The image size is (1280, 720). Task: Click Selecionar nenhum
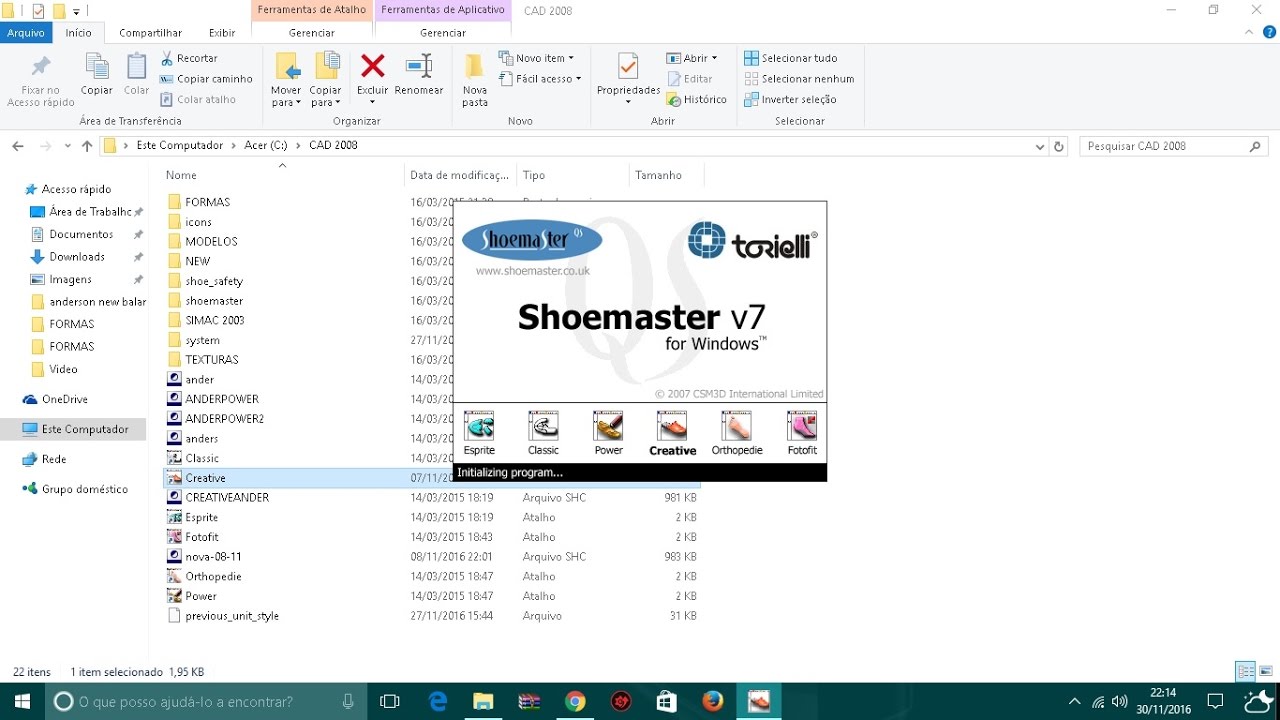pyautogui.click(x=799, y=79)
